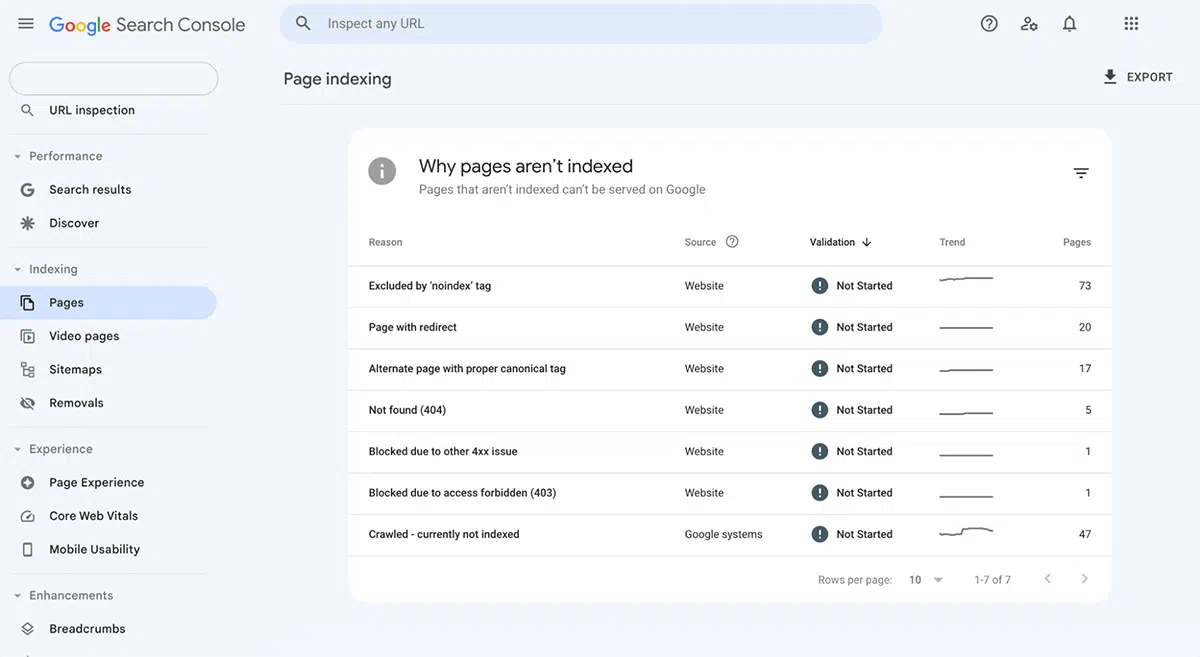Click the EXPORT button
The height and width of the screenshot is (657, 1200).
(1138, 77)
